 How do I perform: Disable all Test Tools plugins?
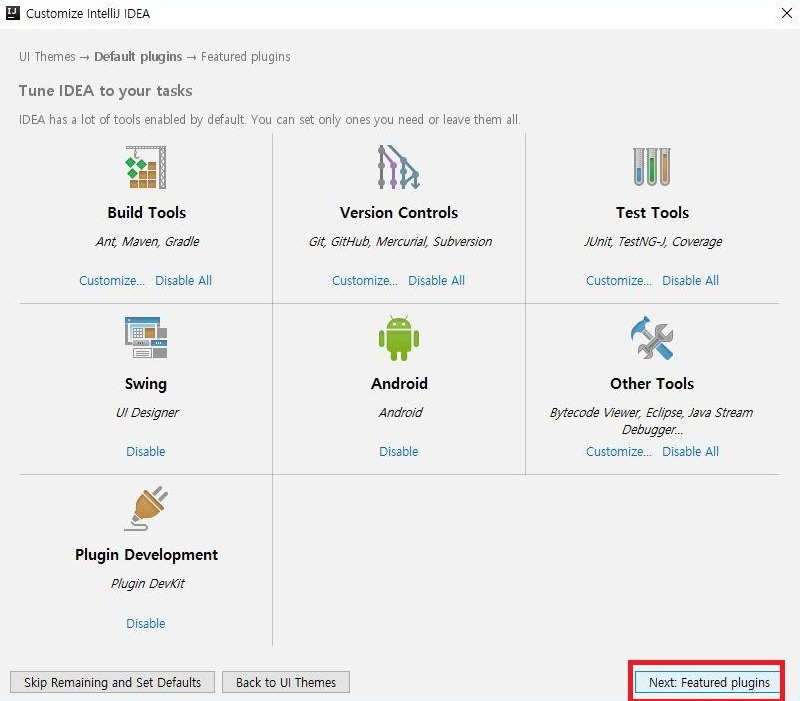[690, 281]
